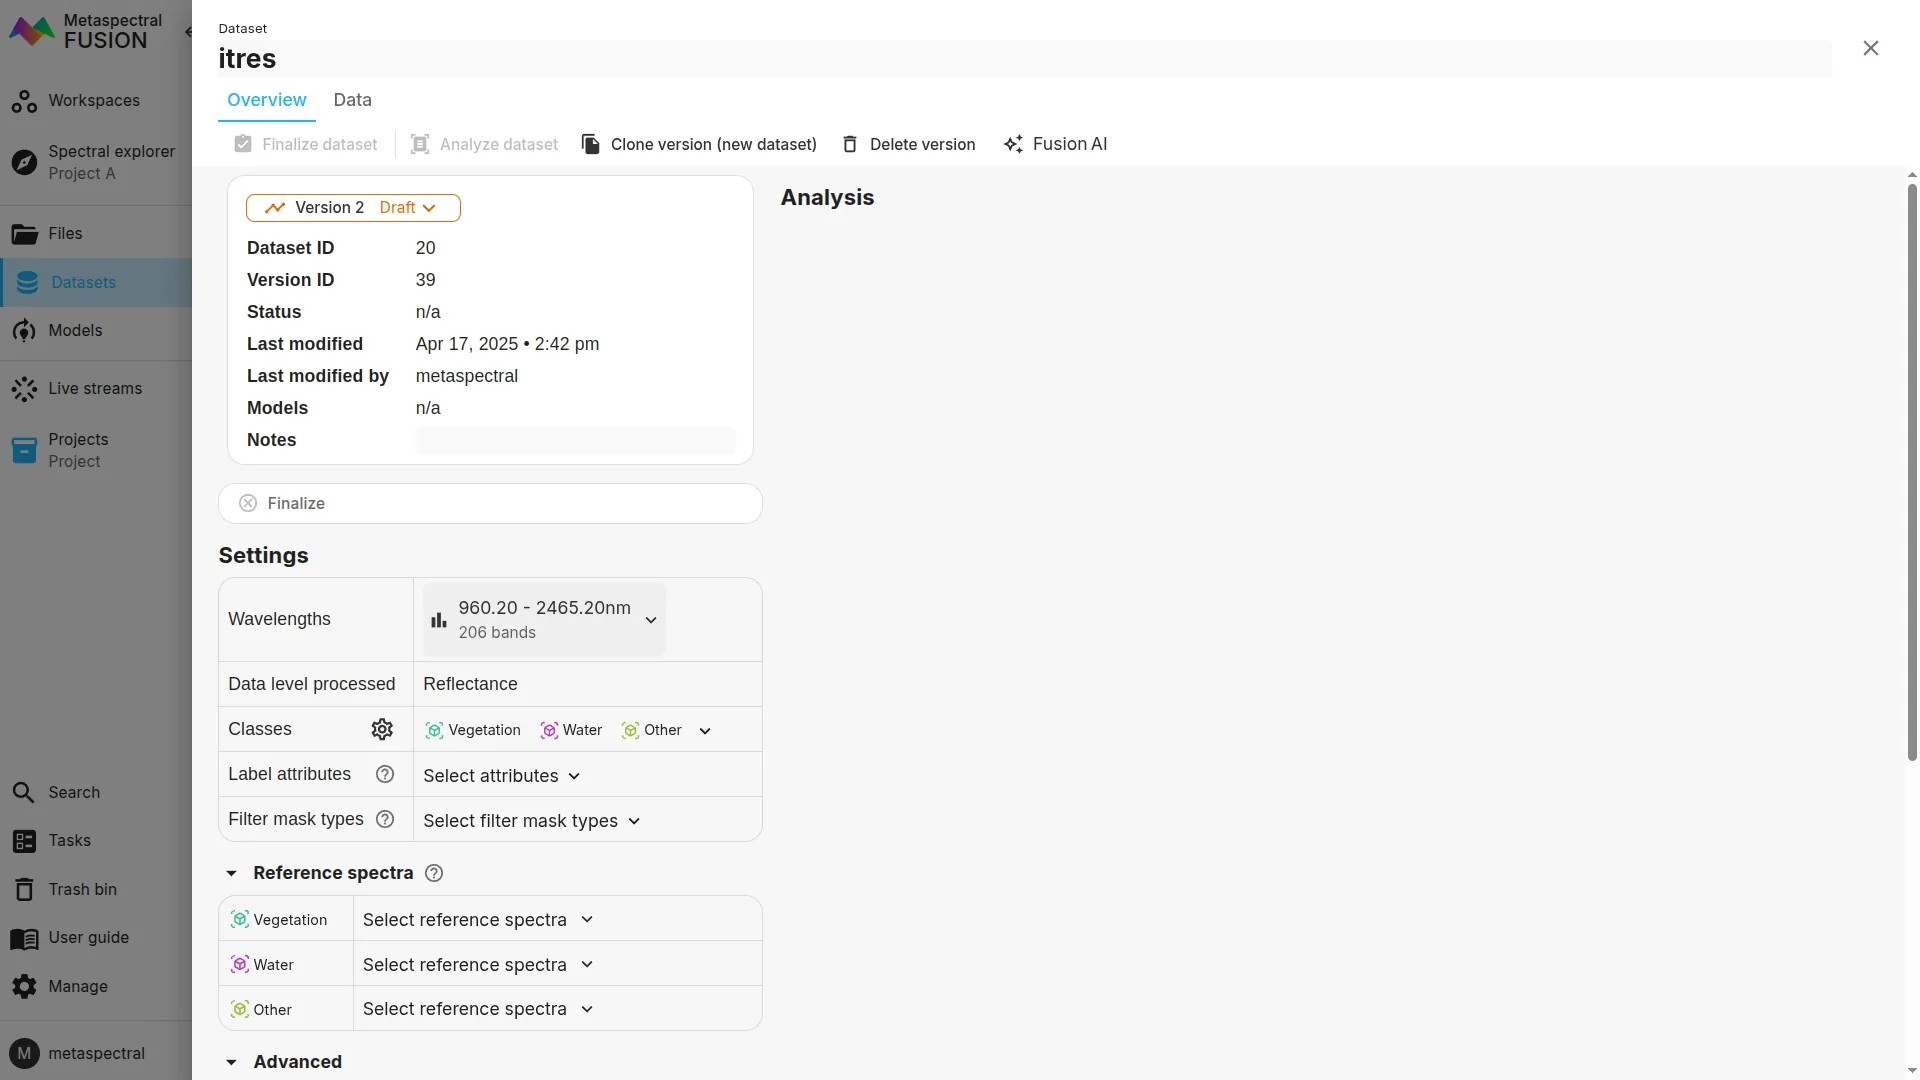Open the Filter mask types help icon

click(x=385, y=819)
